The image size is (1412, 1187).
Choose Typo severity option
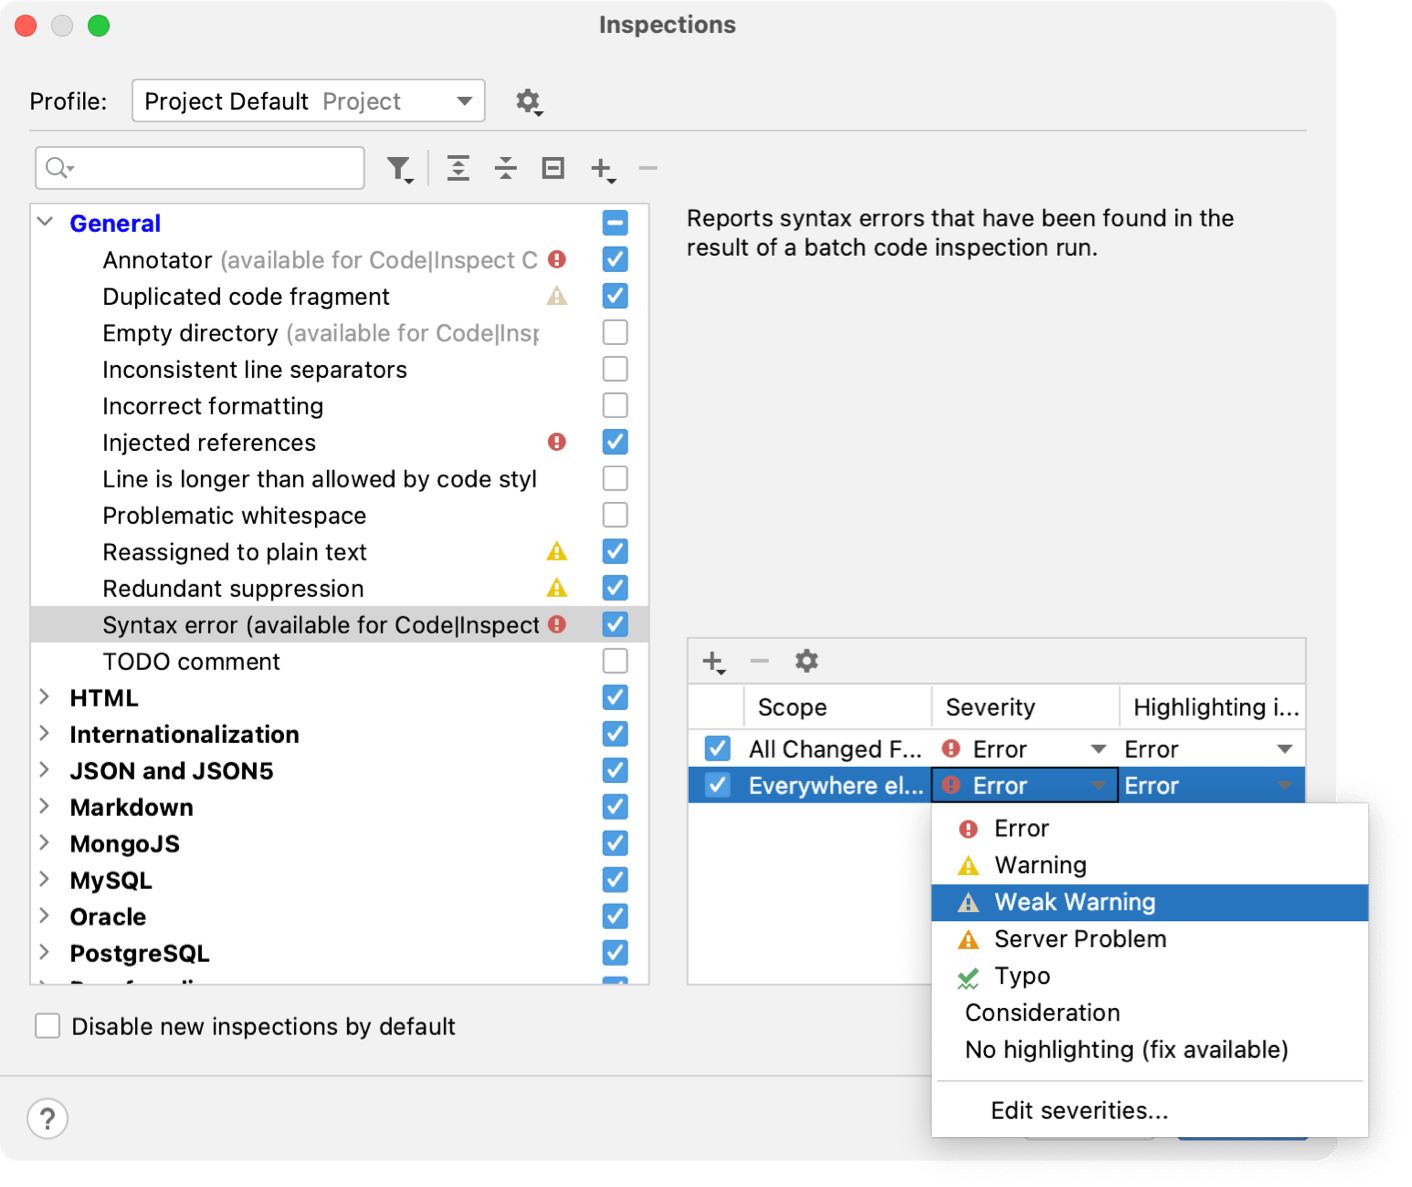[x=1149, y=976]
